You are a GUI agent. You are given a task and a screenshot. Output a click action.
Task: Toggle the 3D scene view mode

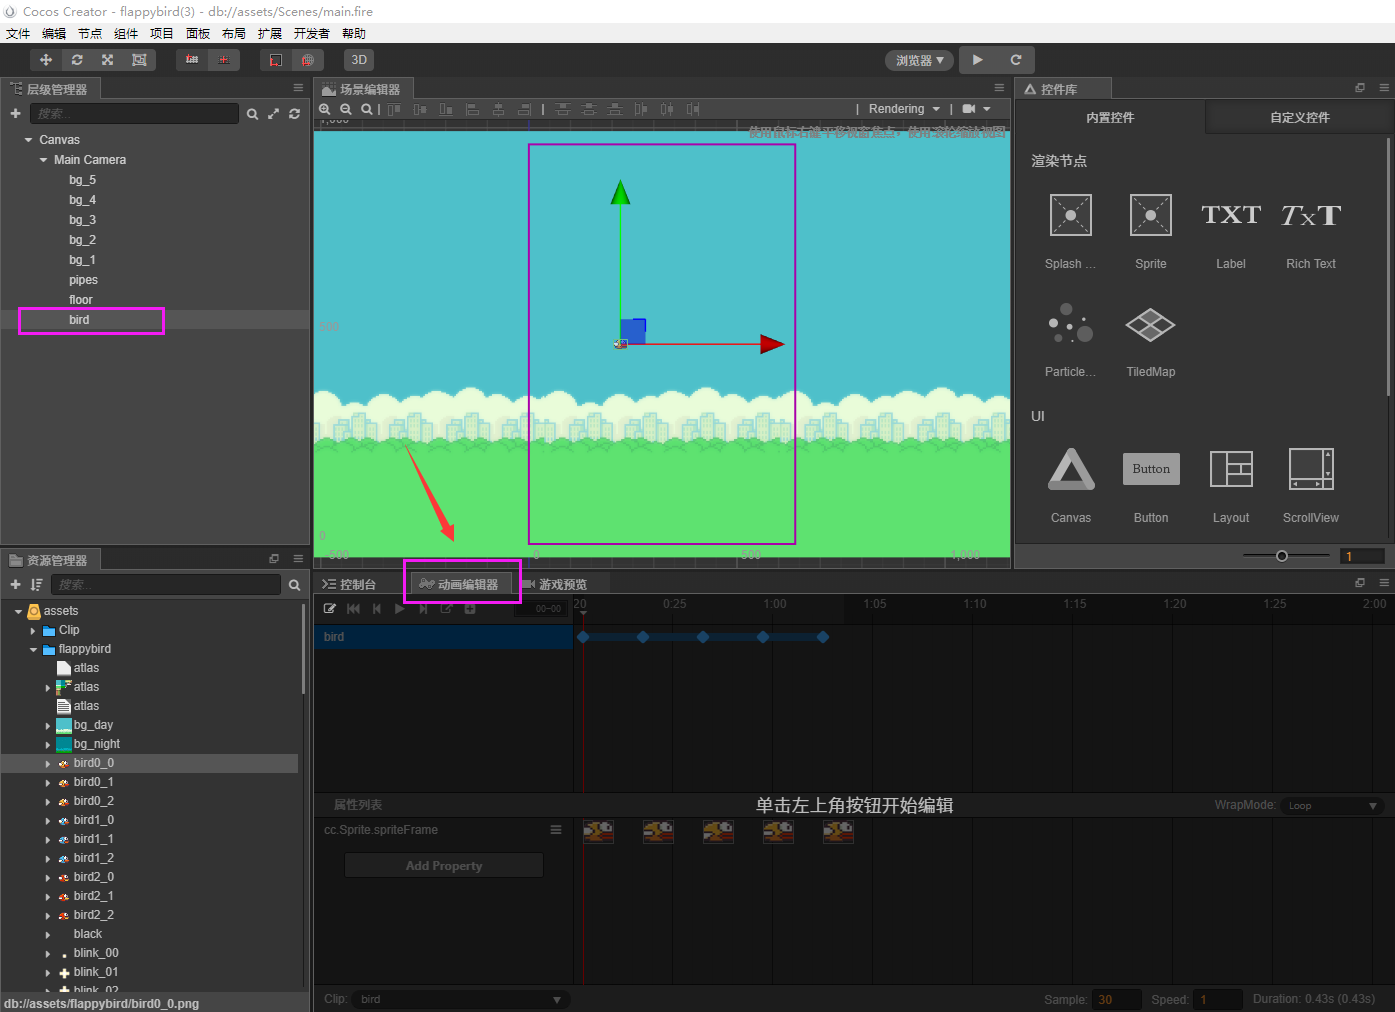click(x=359, y=60)
